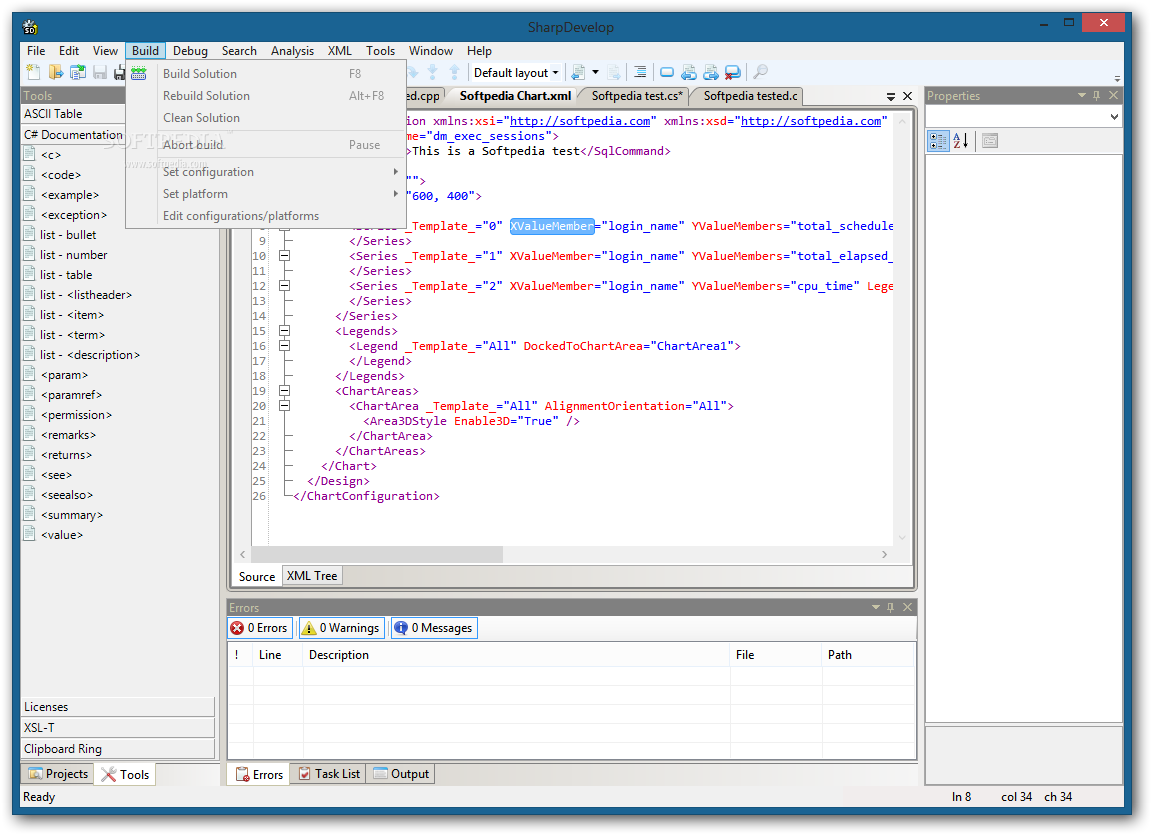This screenshot has width=1152, height=835.
Task: Click the editor vertical scrollbar down arrow
Action: point(903,538)
